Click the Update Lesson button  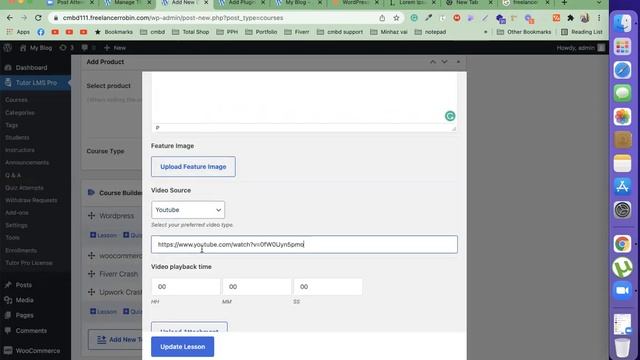(x=182, y=347)
